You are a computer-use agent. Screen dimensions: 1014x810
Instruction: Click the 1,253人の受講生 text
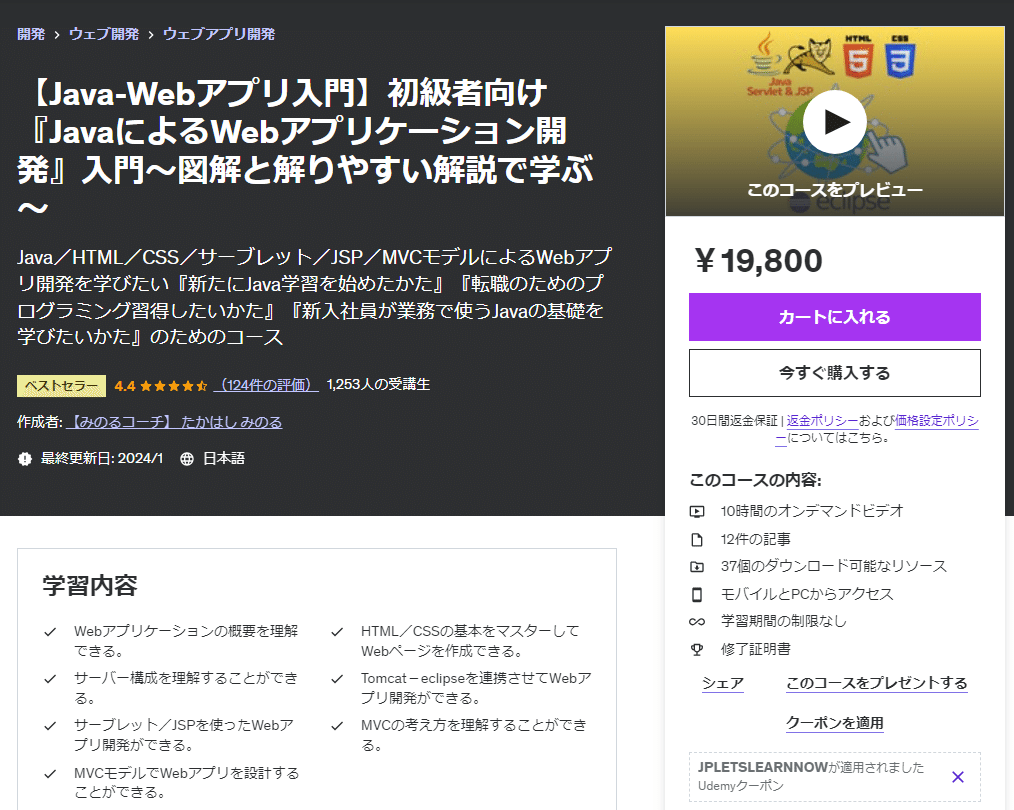(x=378, y=385)
